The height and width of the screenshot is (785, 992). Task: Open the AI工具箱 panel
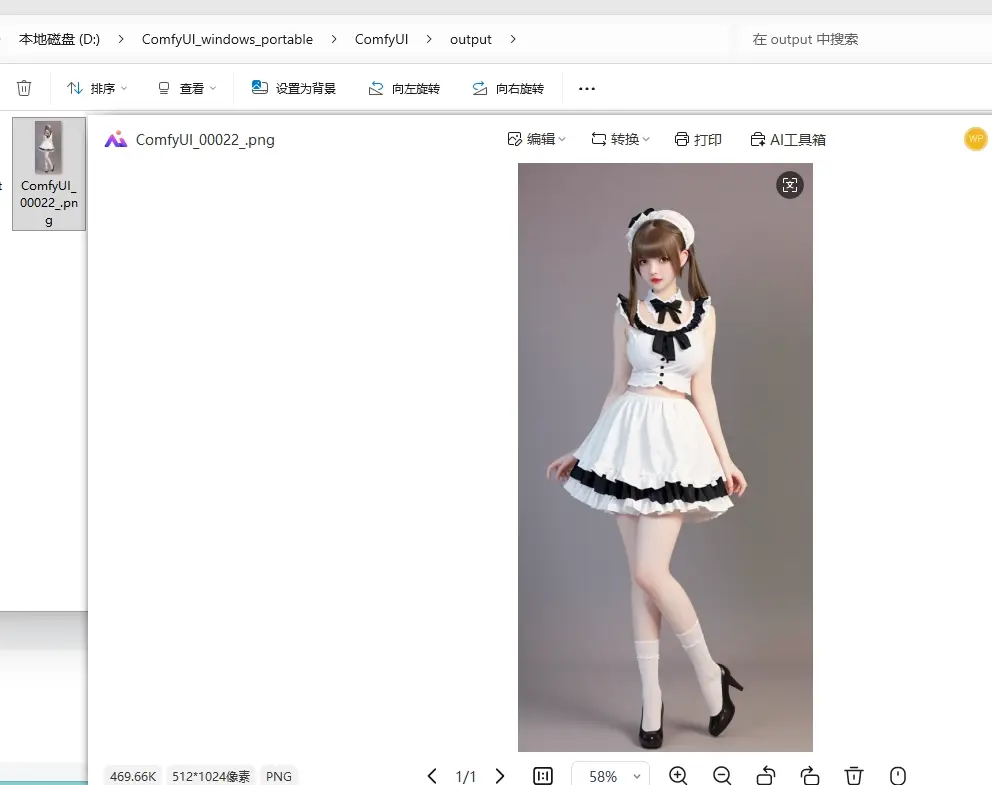click(x=788, y=139)
